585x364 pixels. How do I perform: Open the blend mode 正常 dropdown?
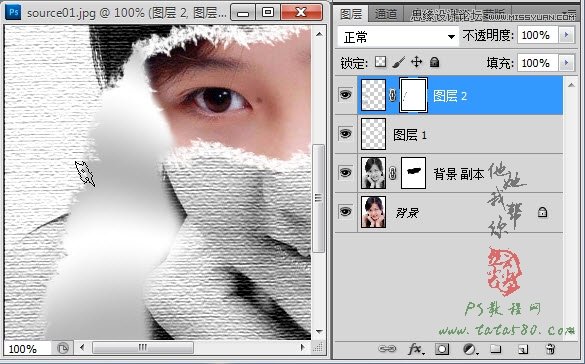tap(398, 37)
